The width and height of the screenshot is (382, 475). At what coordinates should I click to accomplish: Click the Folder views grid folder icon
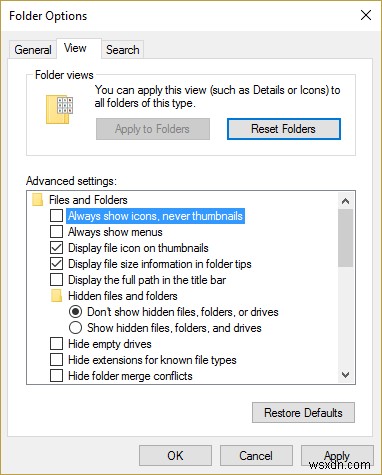(59, 109)
